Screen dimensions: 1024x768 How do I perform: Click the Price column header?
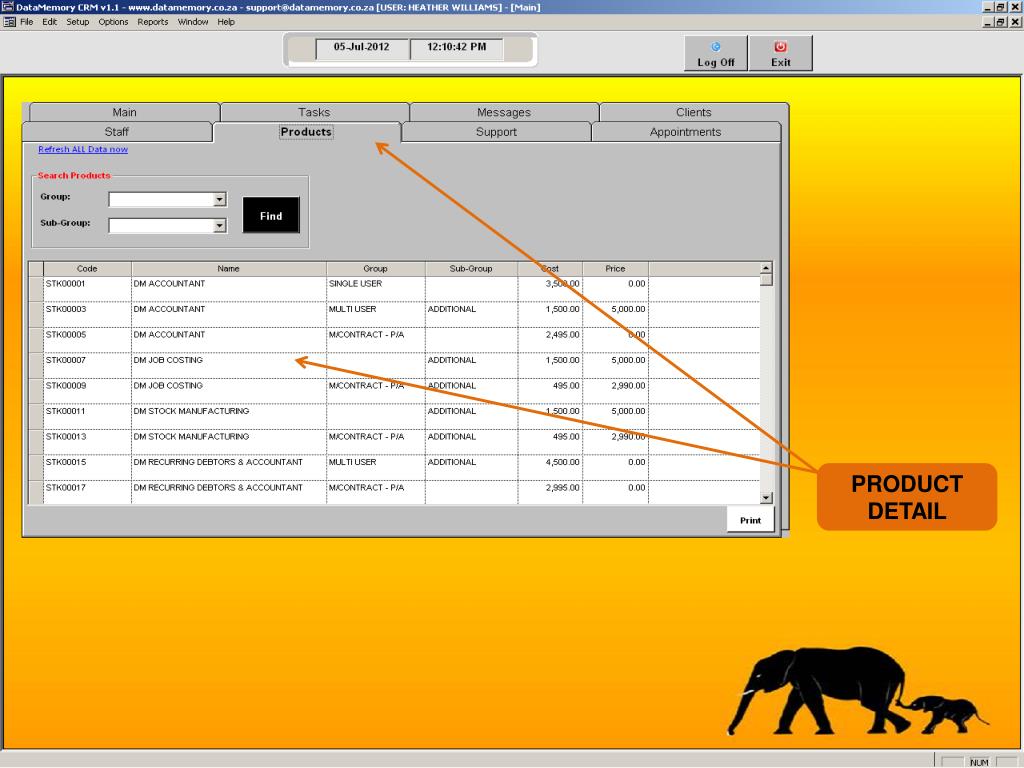(x=615, y=268)
